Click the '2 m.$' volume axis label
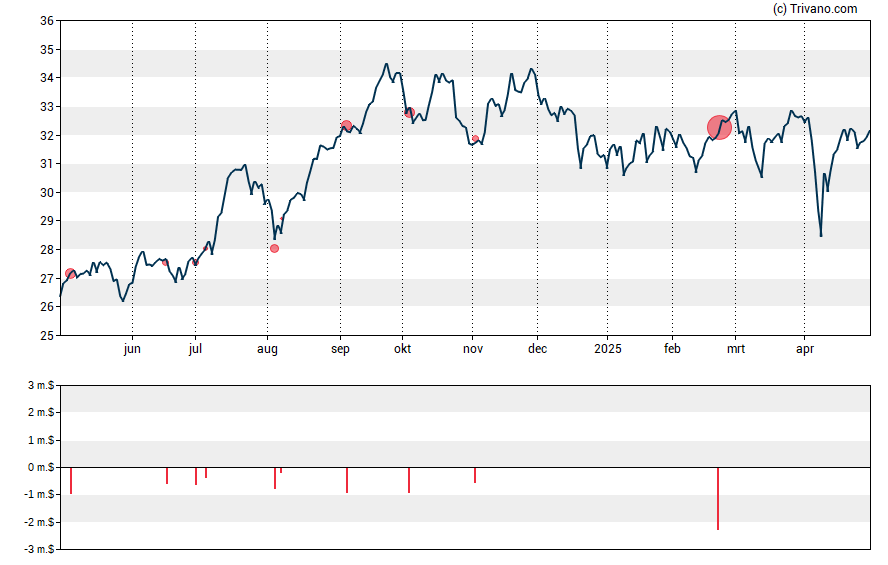888x565 pixels. coord(41,412)
